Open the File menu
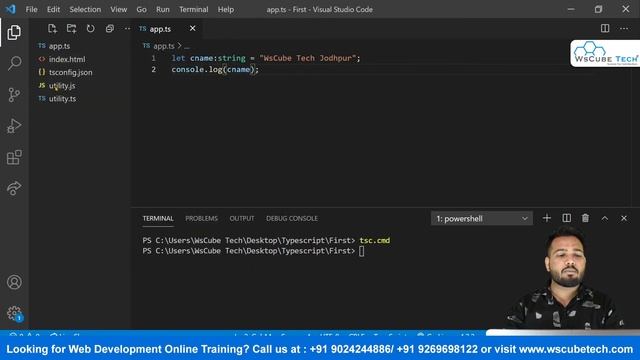This screenshot has height=360, width=640. coord(31,9)
